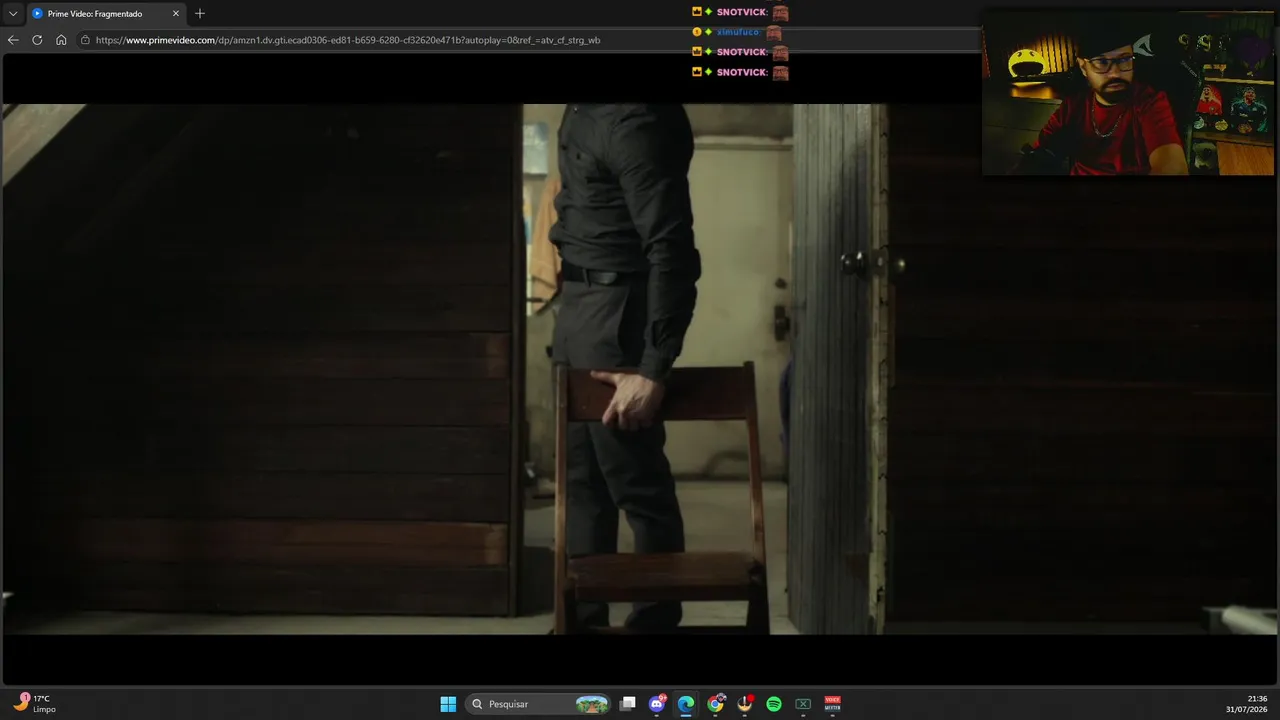Open the weather widget showing 17°C

pyautogui.click(x=36, y=704)
